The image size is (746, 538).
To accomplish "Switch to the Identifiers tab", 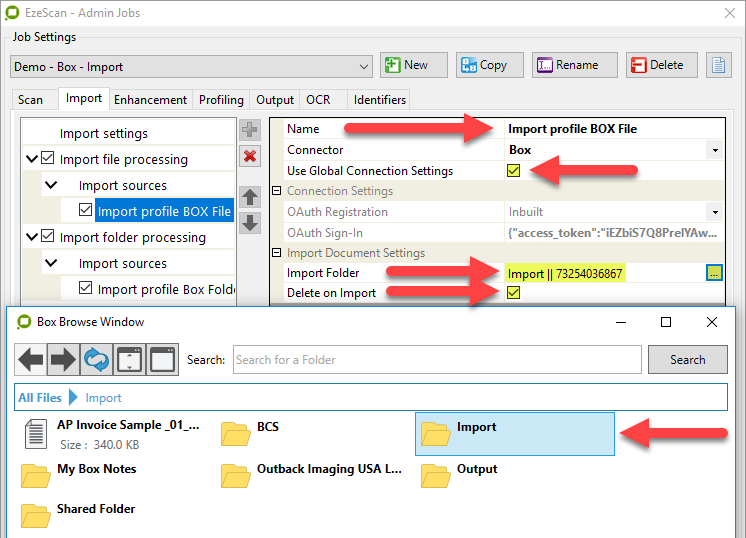I will [x=380, y=100].
